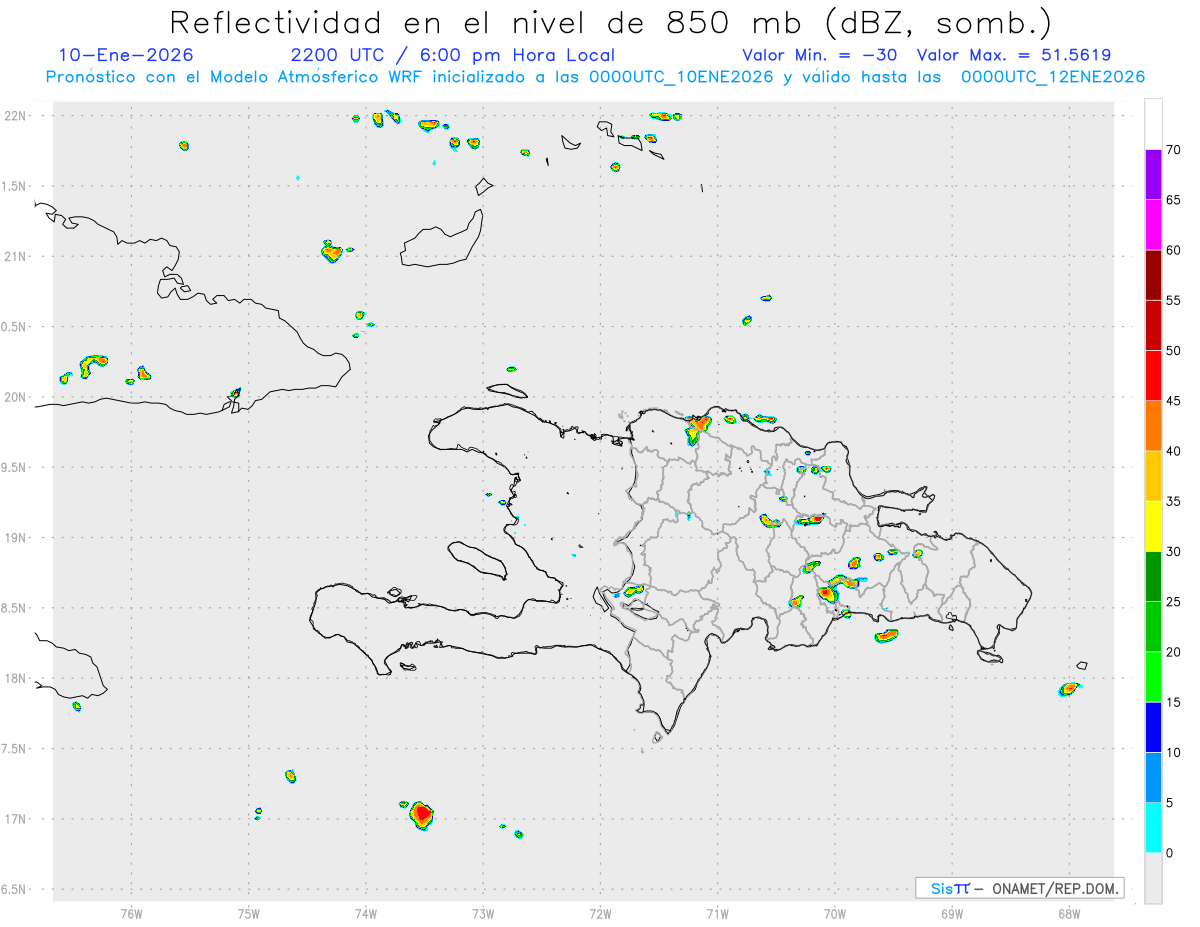Pick the solid blue 10–15 dBZ band
The width and height of the screenshot is (1200, 927).
(1153, 727)
